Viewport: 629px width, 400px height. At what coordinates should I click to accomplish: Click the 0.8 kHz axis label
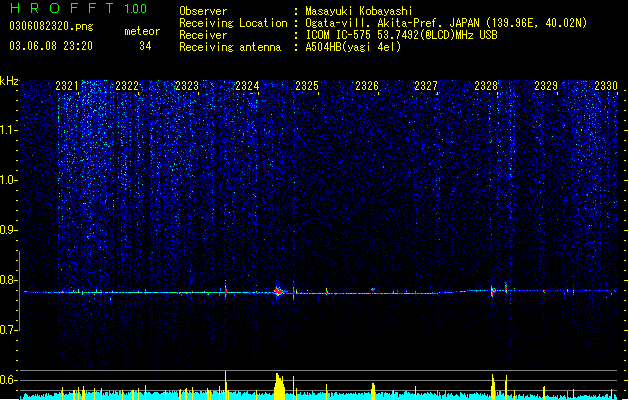coord(8,280)
